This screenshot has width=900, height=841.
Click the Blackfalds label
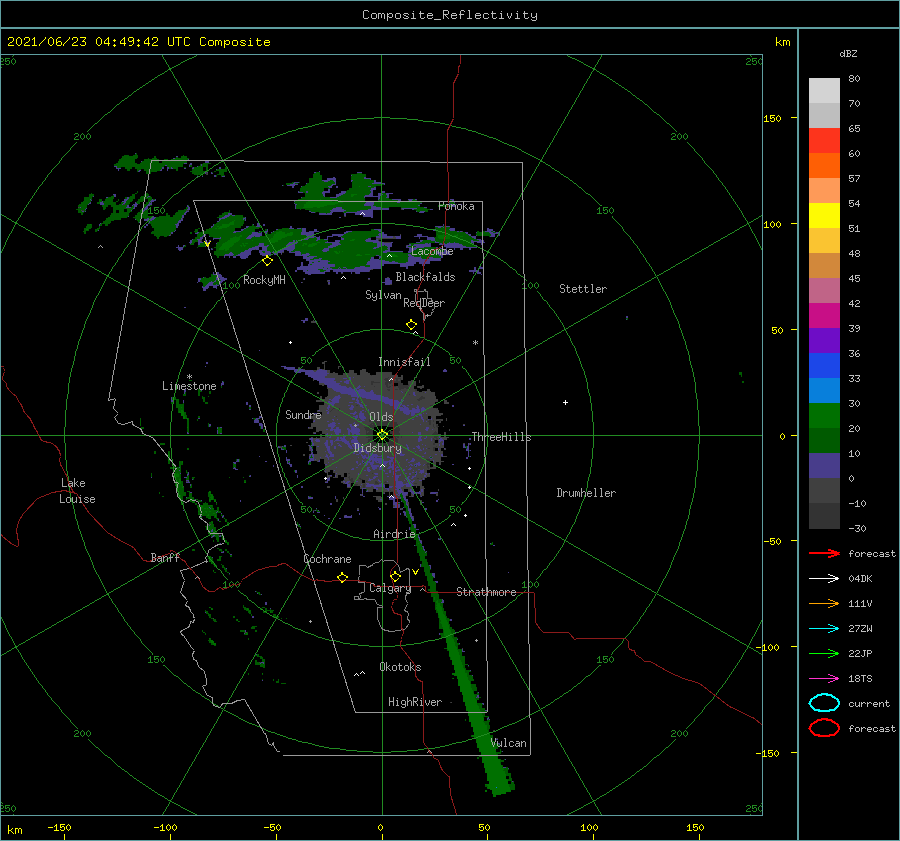[x=425, y=277]
